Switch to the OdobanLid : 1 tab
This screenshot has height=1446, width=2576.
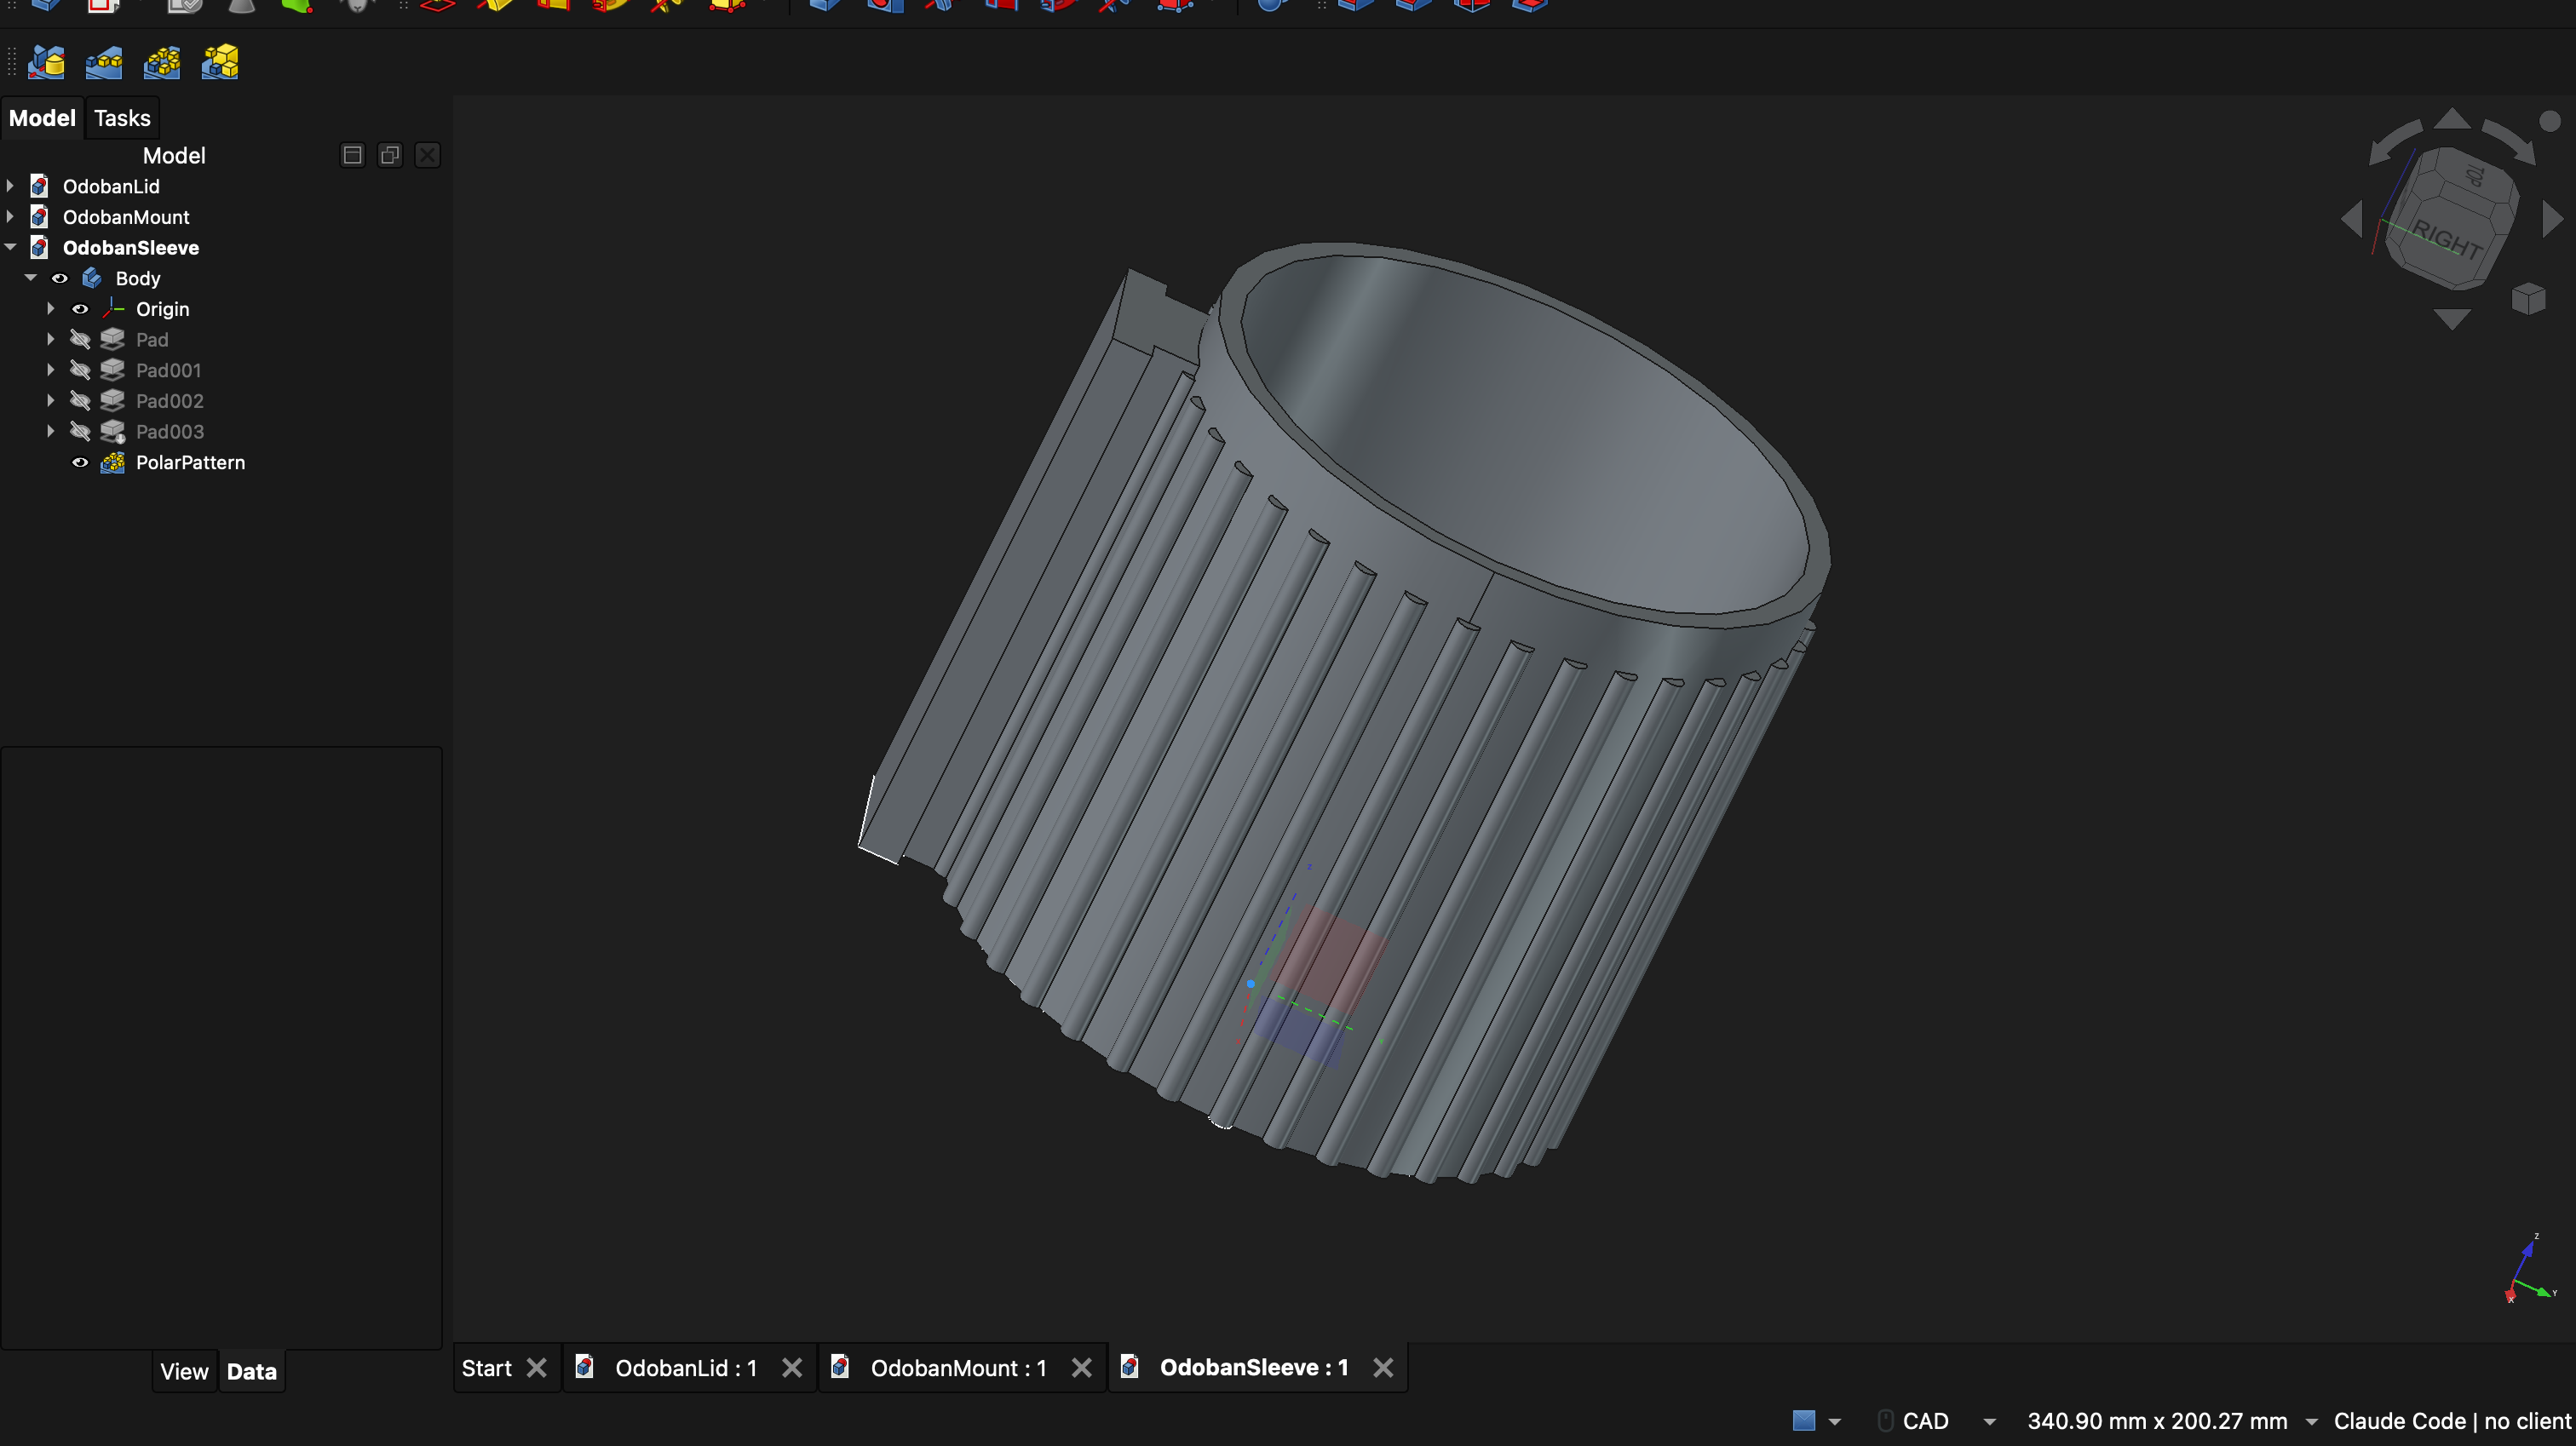pos(686,1368)
